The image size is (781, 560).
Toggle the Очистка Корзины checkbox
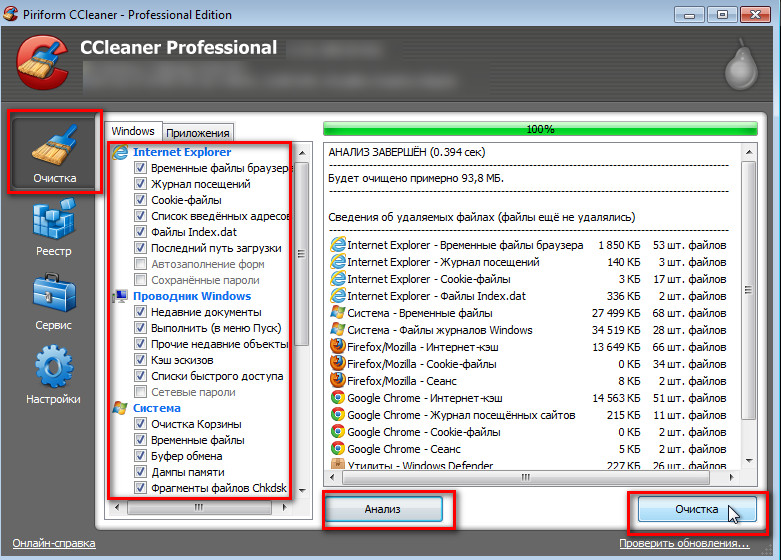click(141, 424)
